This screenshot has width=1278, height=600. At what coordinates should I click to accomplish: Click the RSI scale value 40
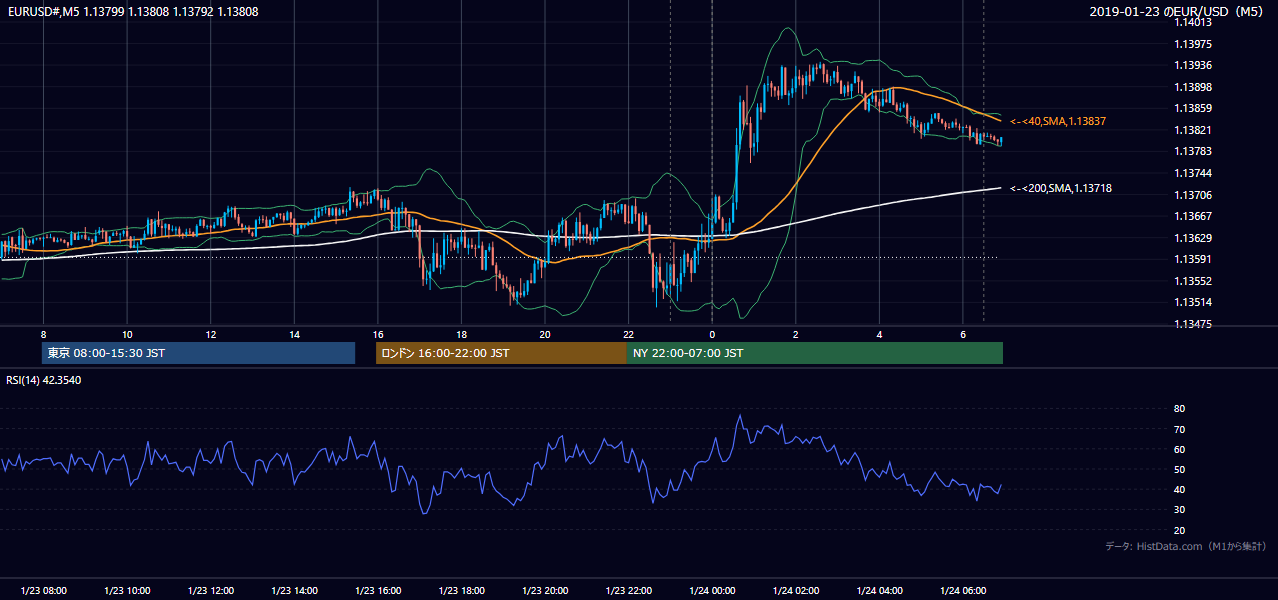[x=1180, y=489]
